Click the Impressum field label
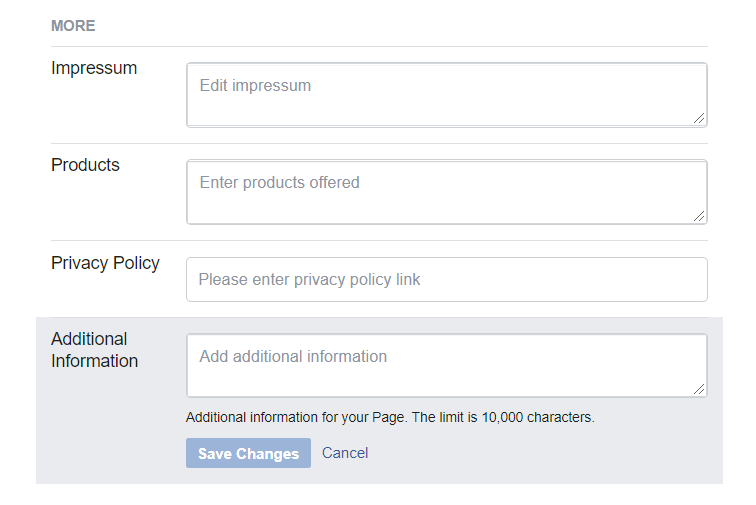Image resolution: width=756 pixels, height=505 pixels. click(x=94, y=68)
